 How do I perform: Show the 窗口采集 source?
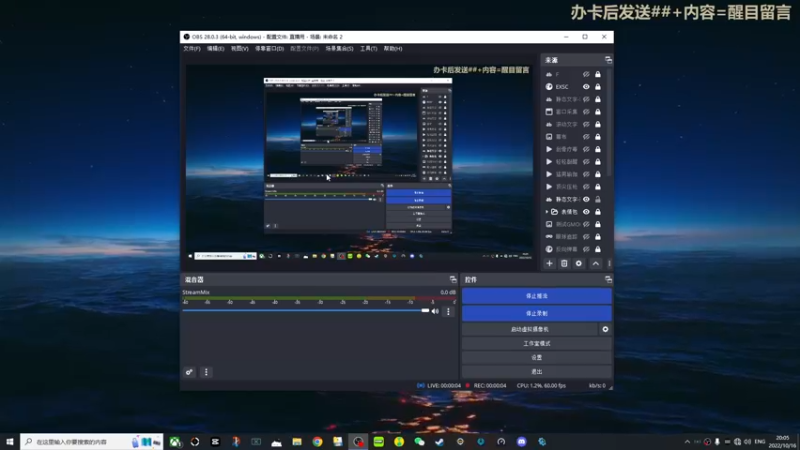pos(586,112)
